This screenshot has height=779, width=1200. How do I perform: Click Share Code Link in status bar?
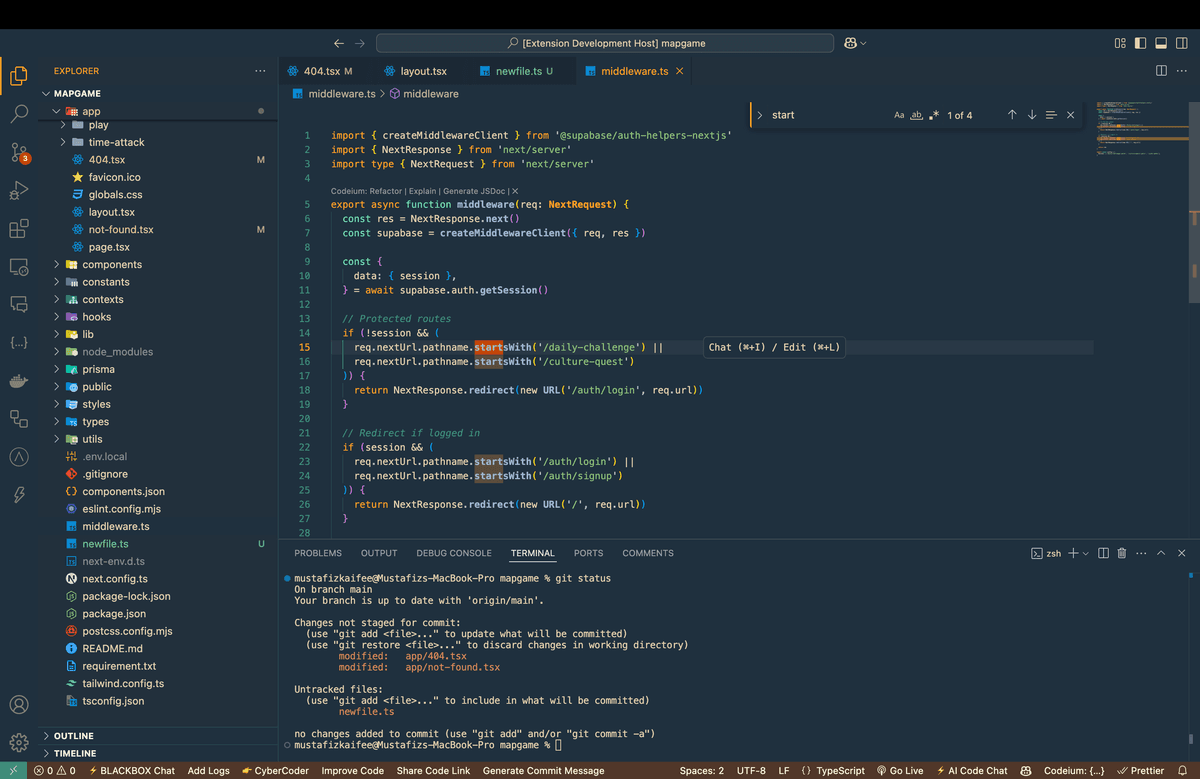(x=433, y=771)
